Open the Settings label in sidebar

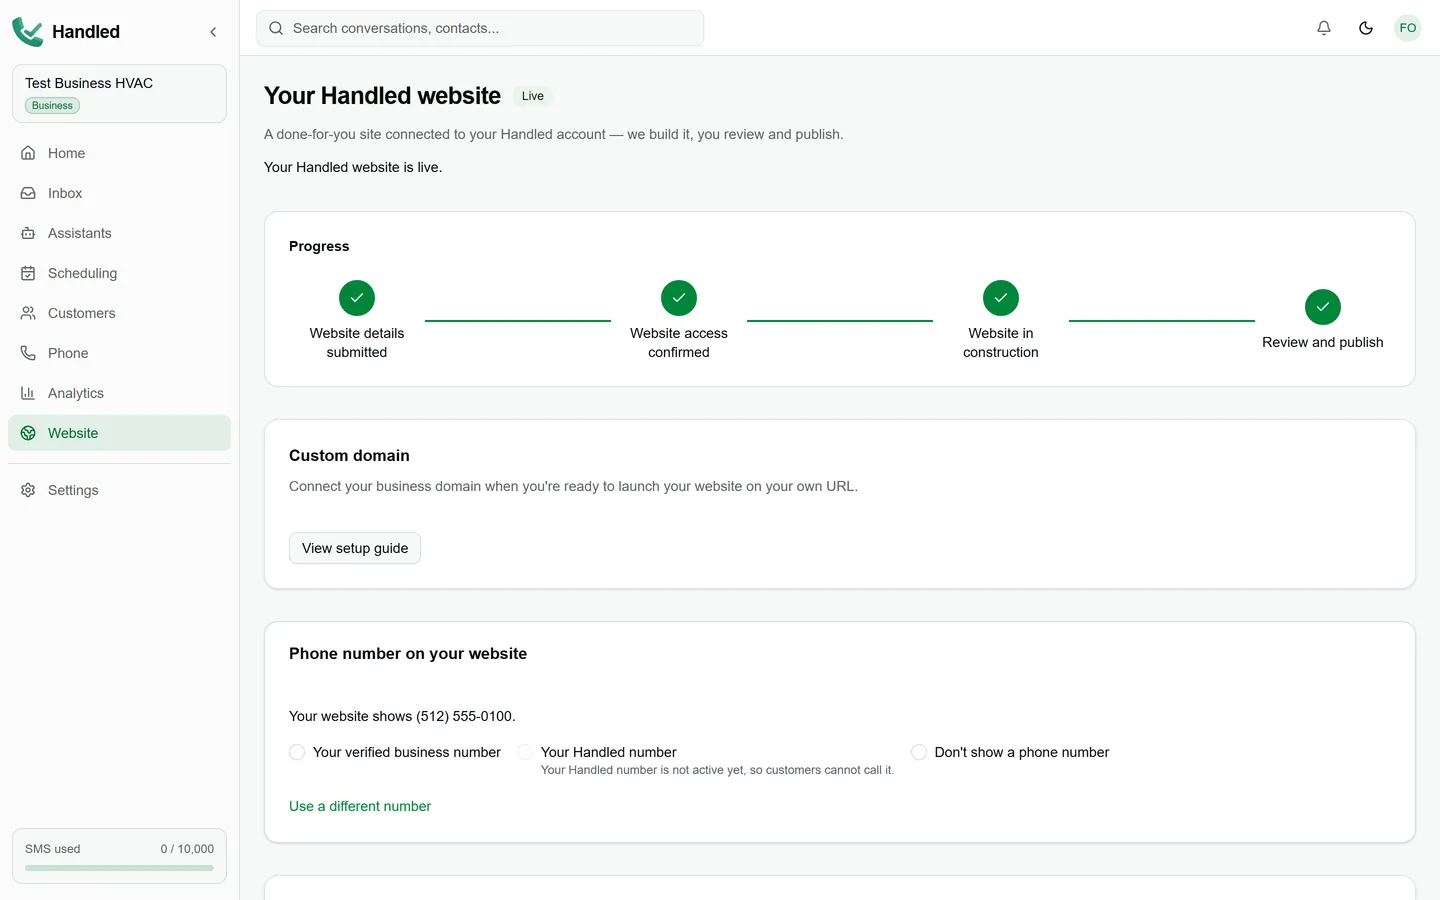click(x=73, y=490)
